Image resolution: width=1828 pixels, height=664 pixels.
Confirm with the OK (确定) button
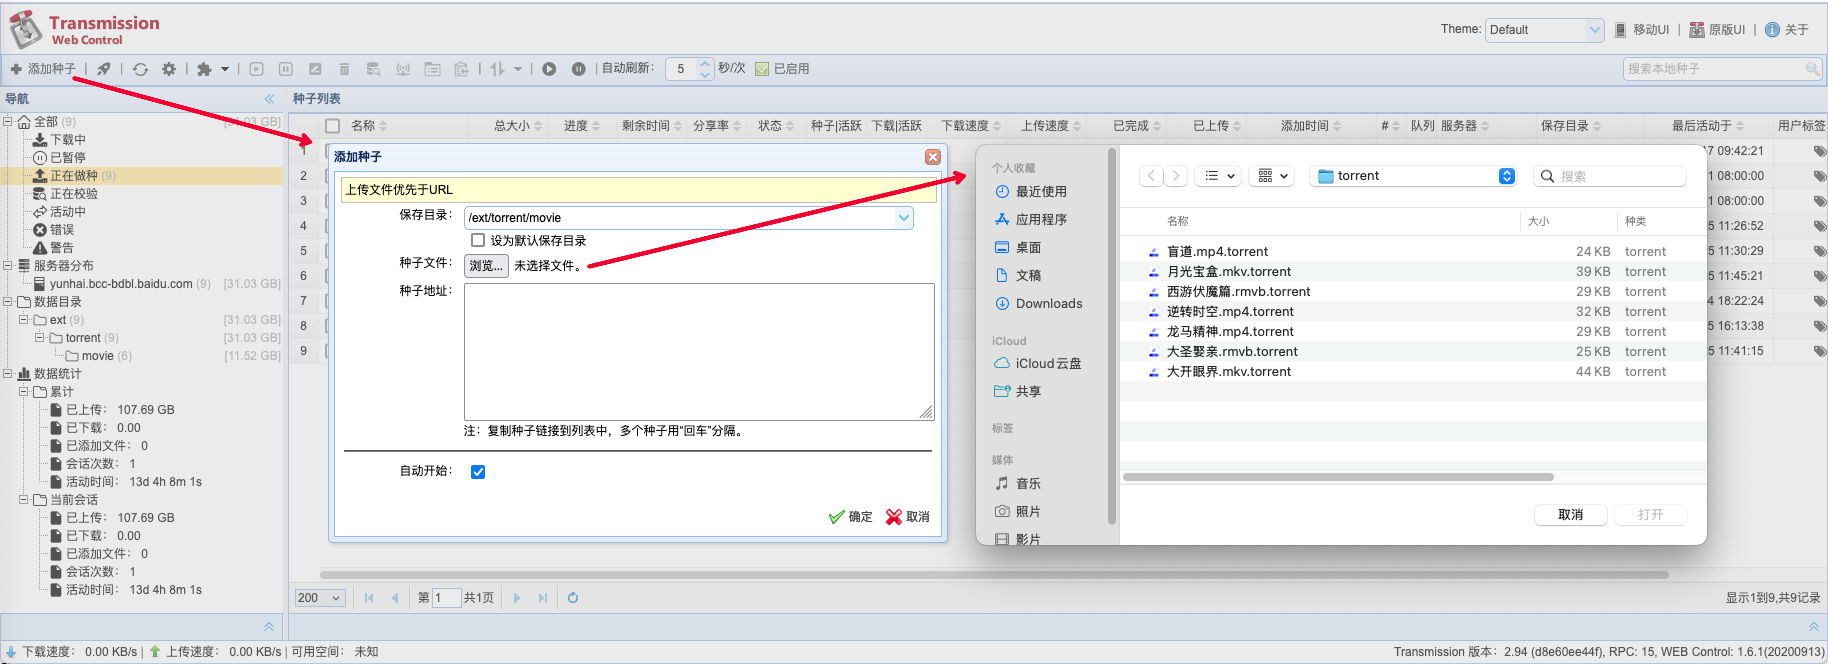(x=851, y=517)
